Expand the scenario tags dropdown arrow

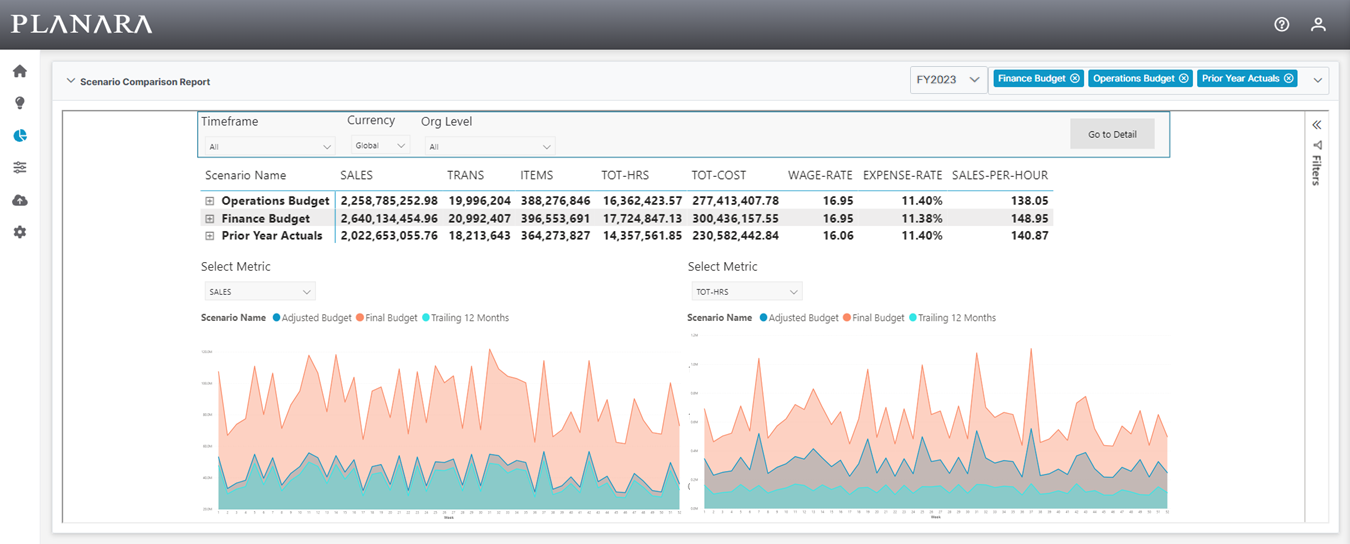coord(1317,80)
